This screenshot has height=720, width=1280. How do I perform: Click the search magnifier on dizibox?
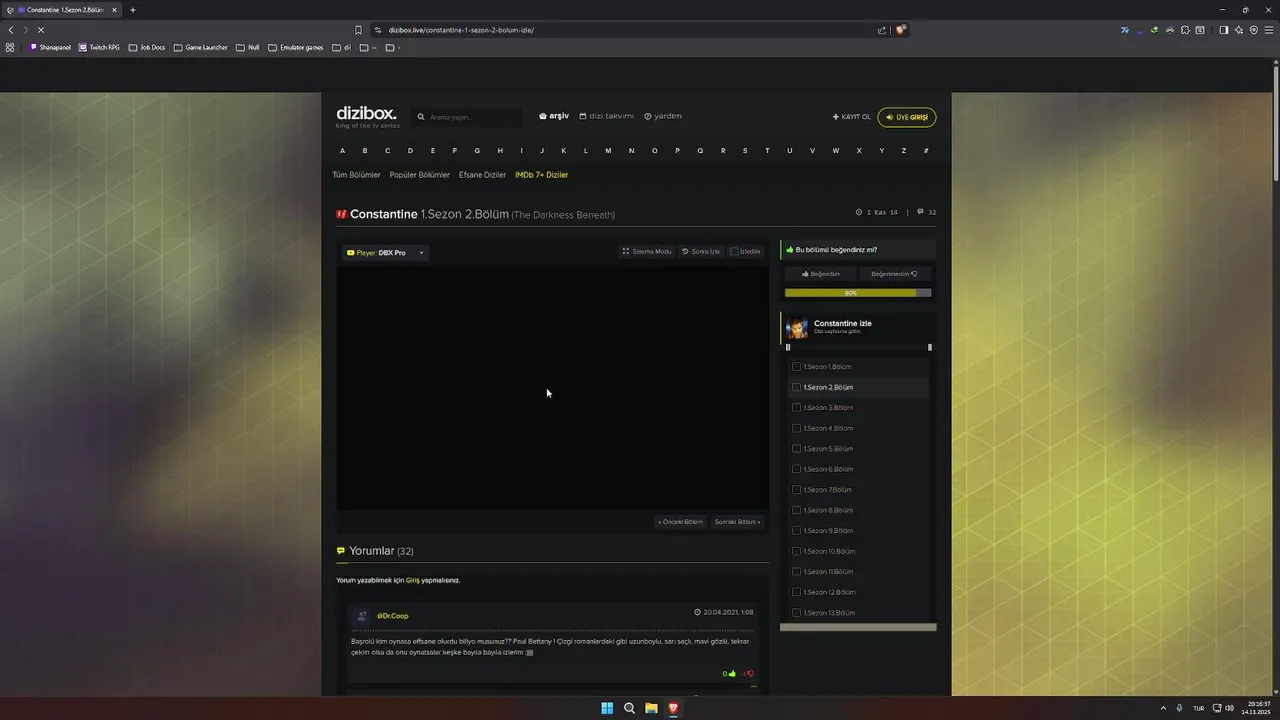[421, 117]
